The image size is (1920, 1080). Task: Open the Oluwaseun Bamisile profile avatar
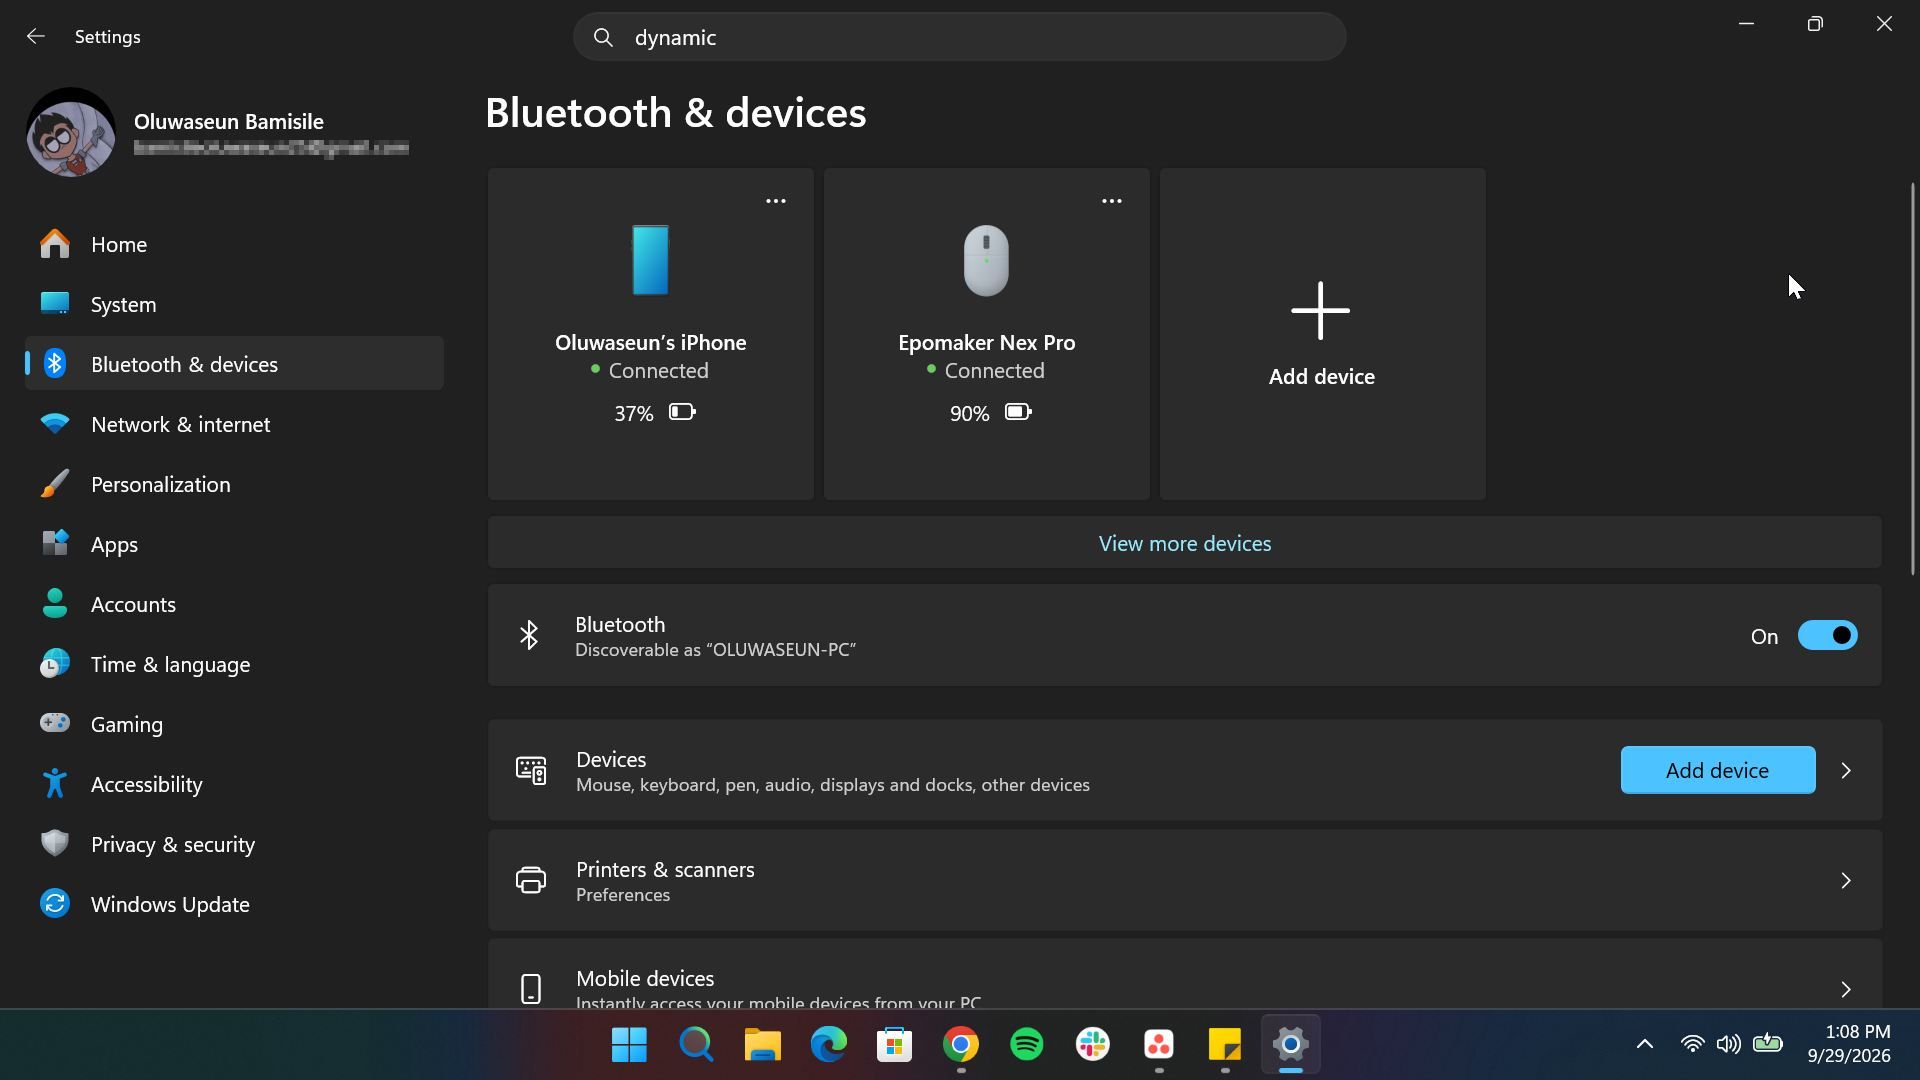point(70,133)
